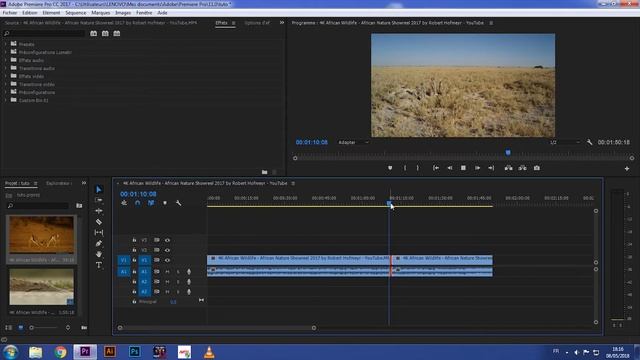Screen dimensions: 640x360
Task: Open Séquence menu
Action: pos(76,13)
